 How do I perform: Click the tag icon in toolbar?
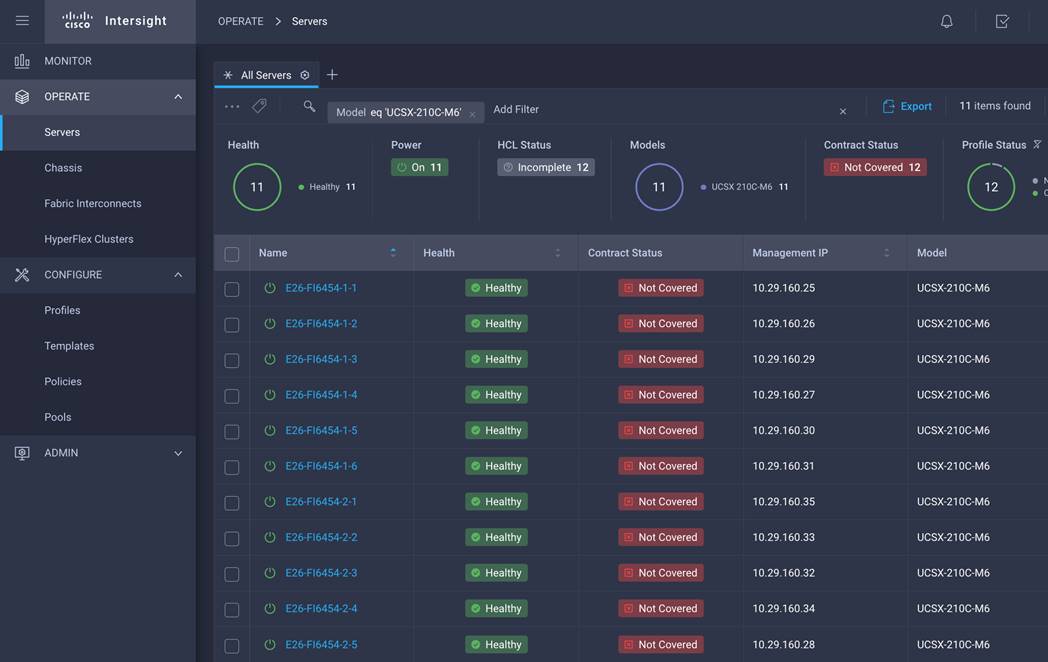[259, 106]
